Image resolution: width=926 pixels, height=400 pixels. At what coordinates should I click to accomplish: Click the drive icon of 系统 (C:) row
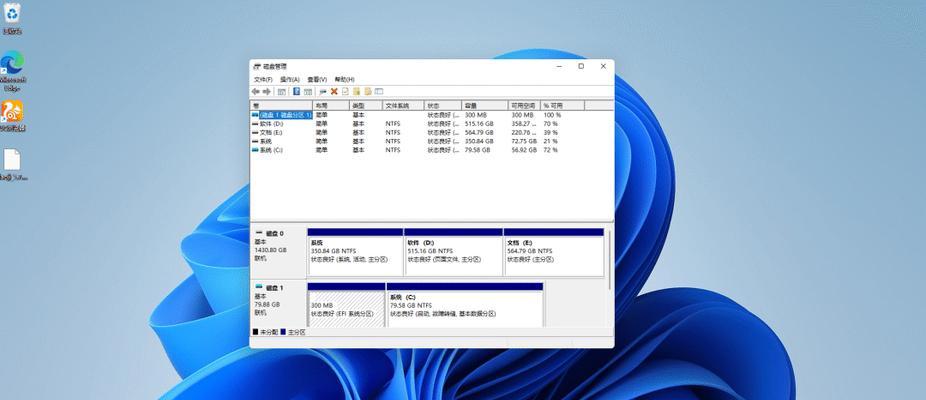(x=255, y=150)
